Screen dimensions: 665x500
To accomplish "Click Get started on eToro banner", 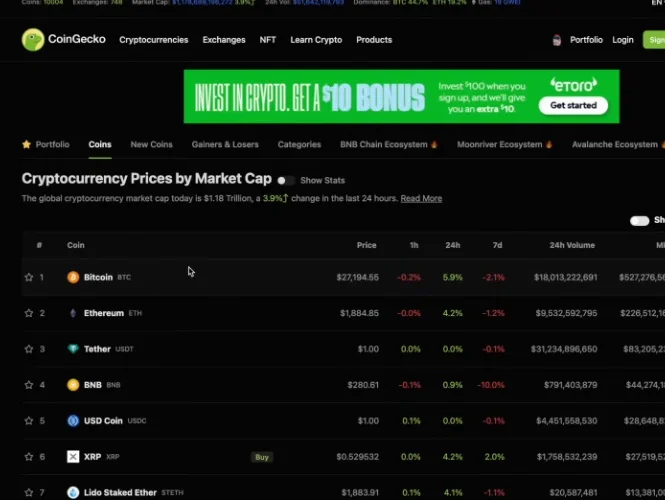I will point(573,105).
